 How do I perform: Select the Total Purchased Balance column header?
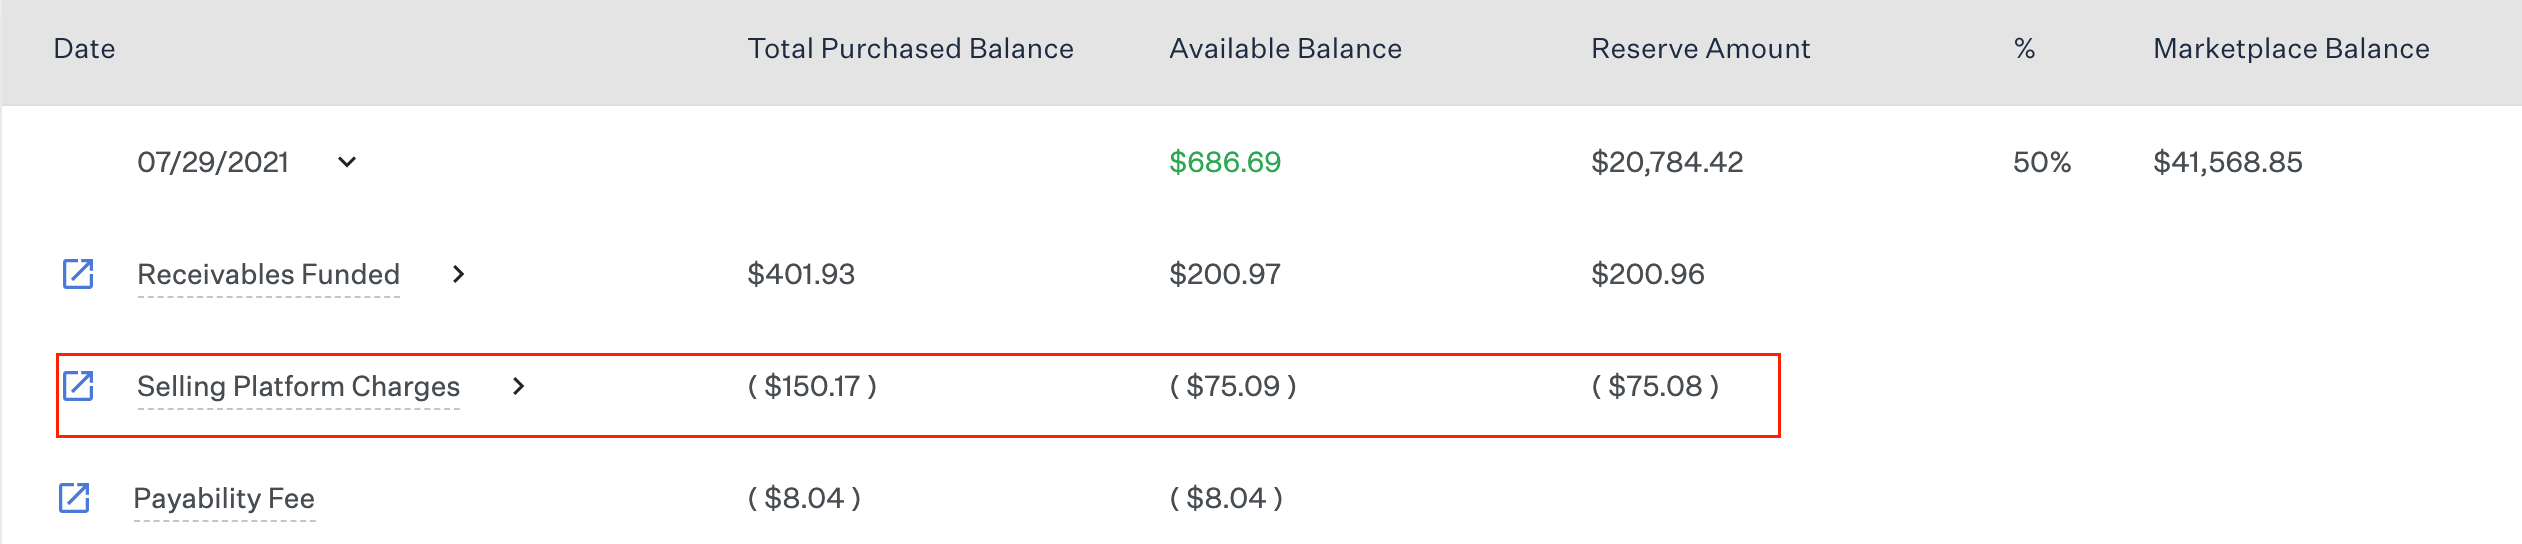910,48
